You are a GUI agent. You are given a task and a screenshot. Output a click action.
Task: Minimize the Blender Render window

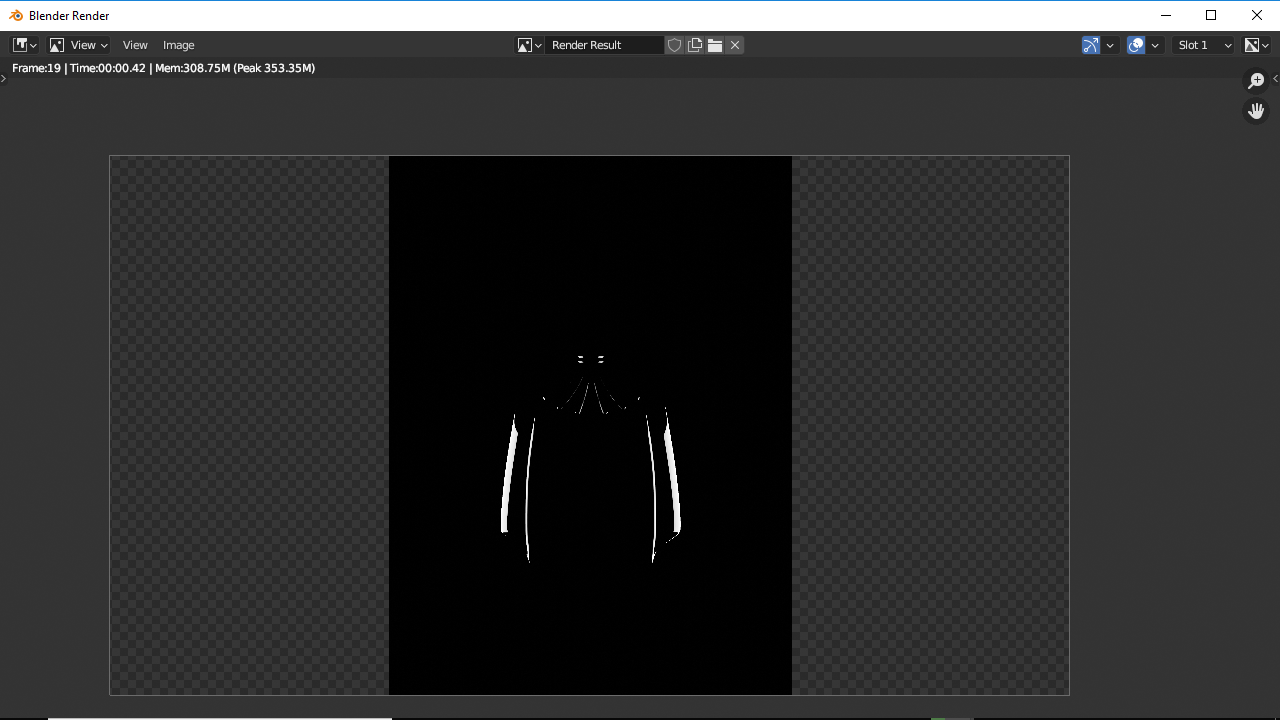(1166, 15)
